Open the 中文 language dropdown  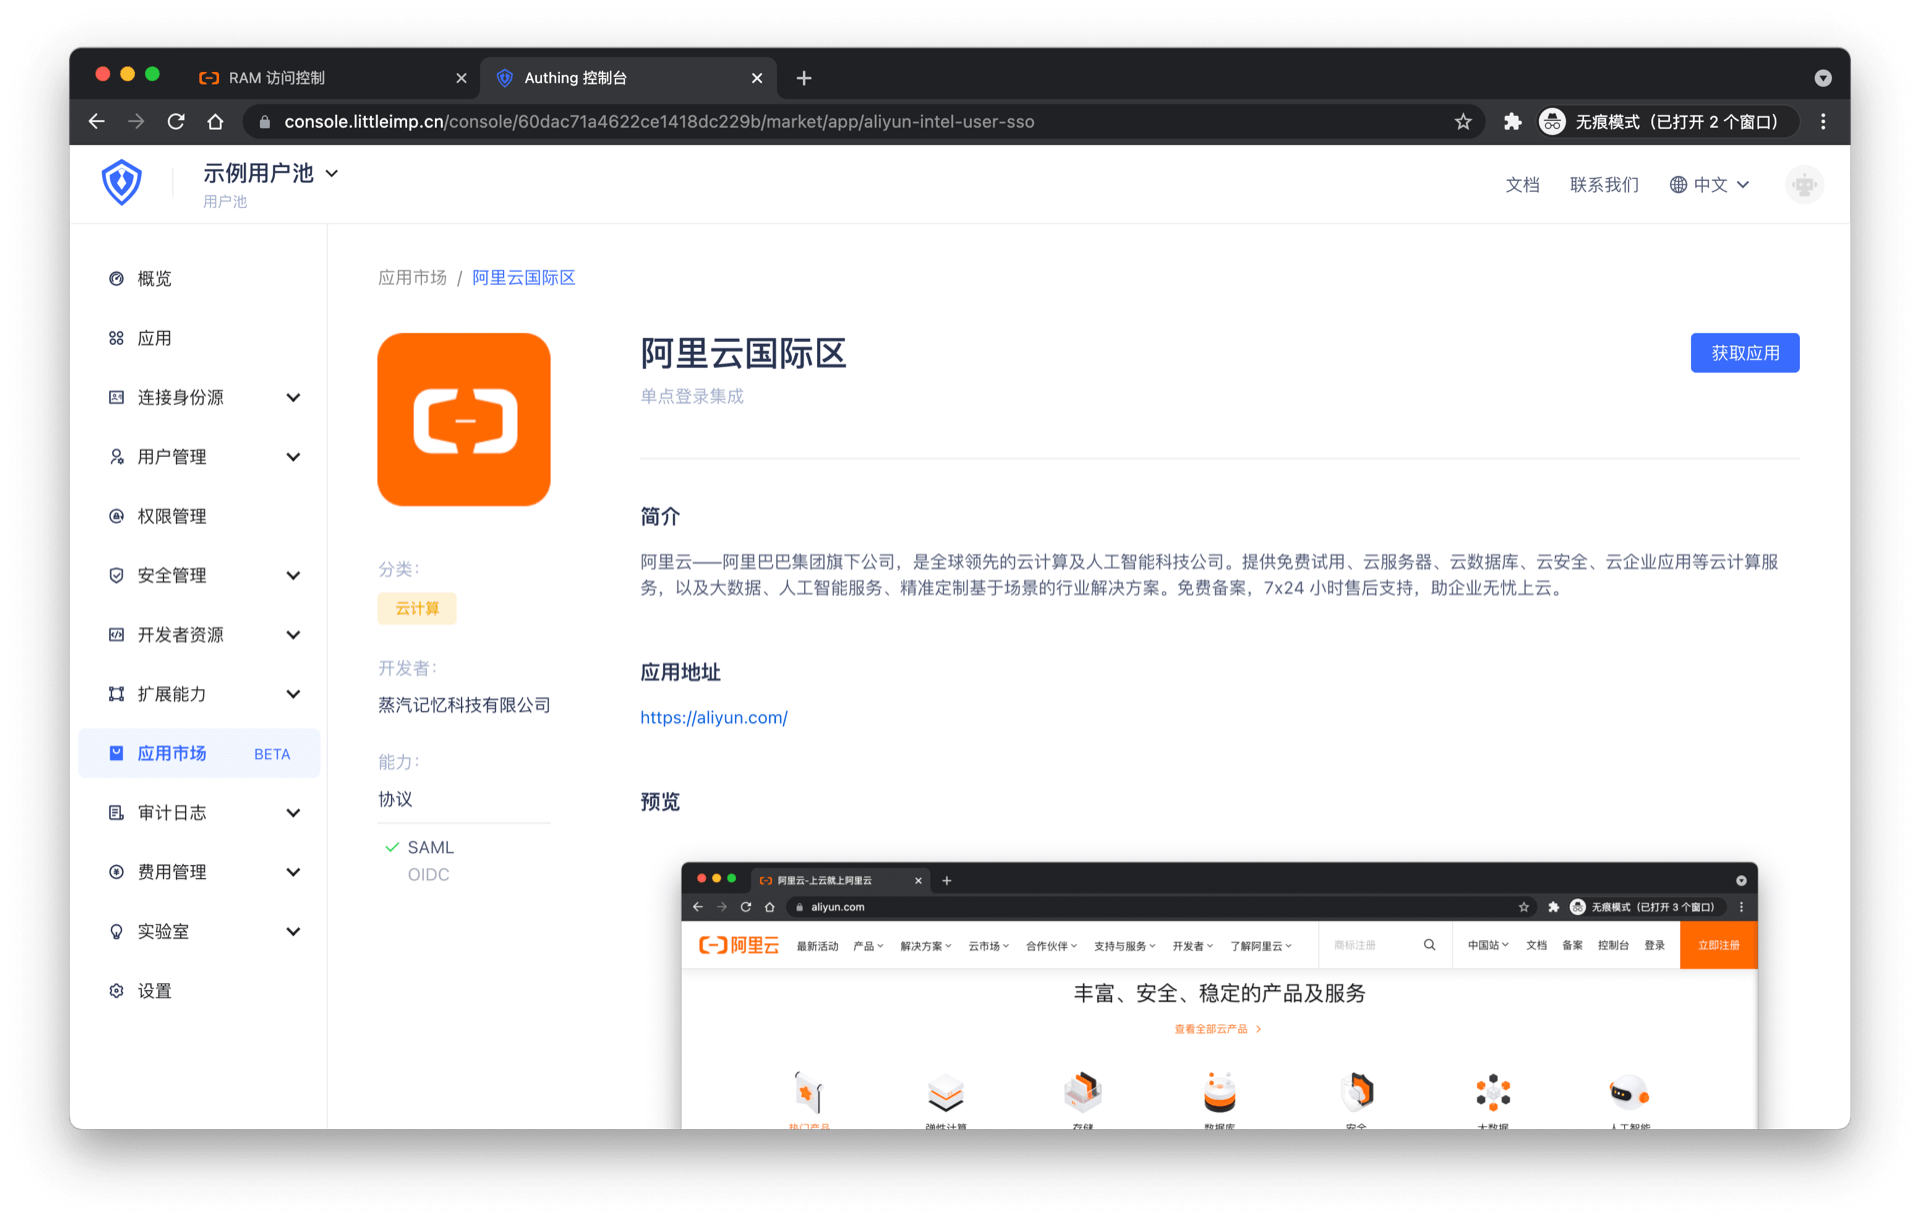(x=1710, y=185)
